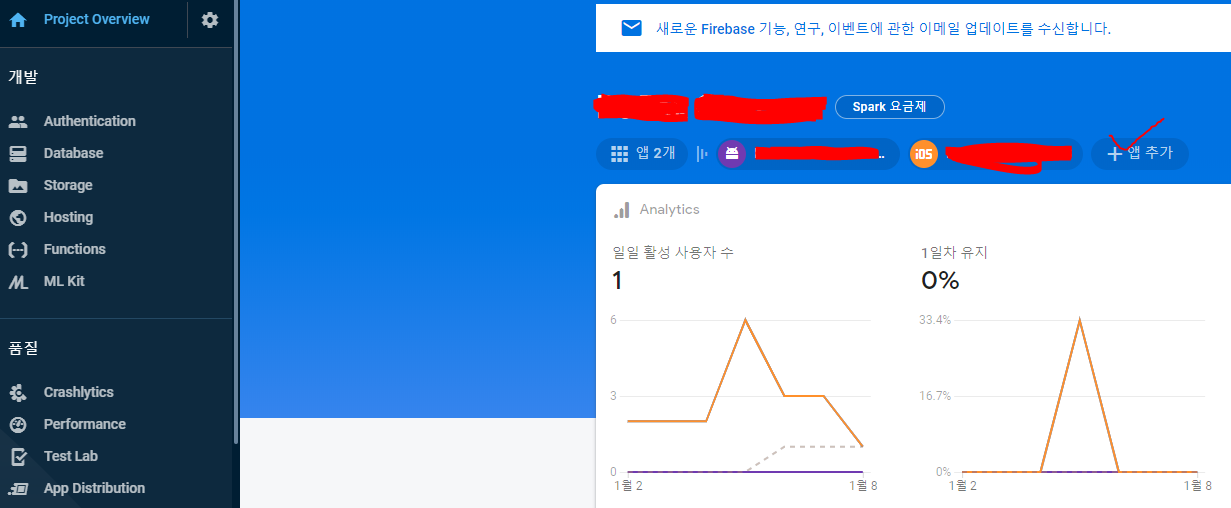Select Functions in the sidebar

(x=74, y=249)
